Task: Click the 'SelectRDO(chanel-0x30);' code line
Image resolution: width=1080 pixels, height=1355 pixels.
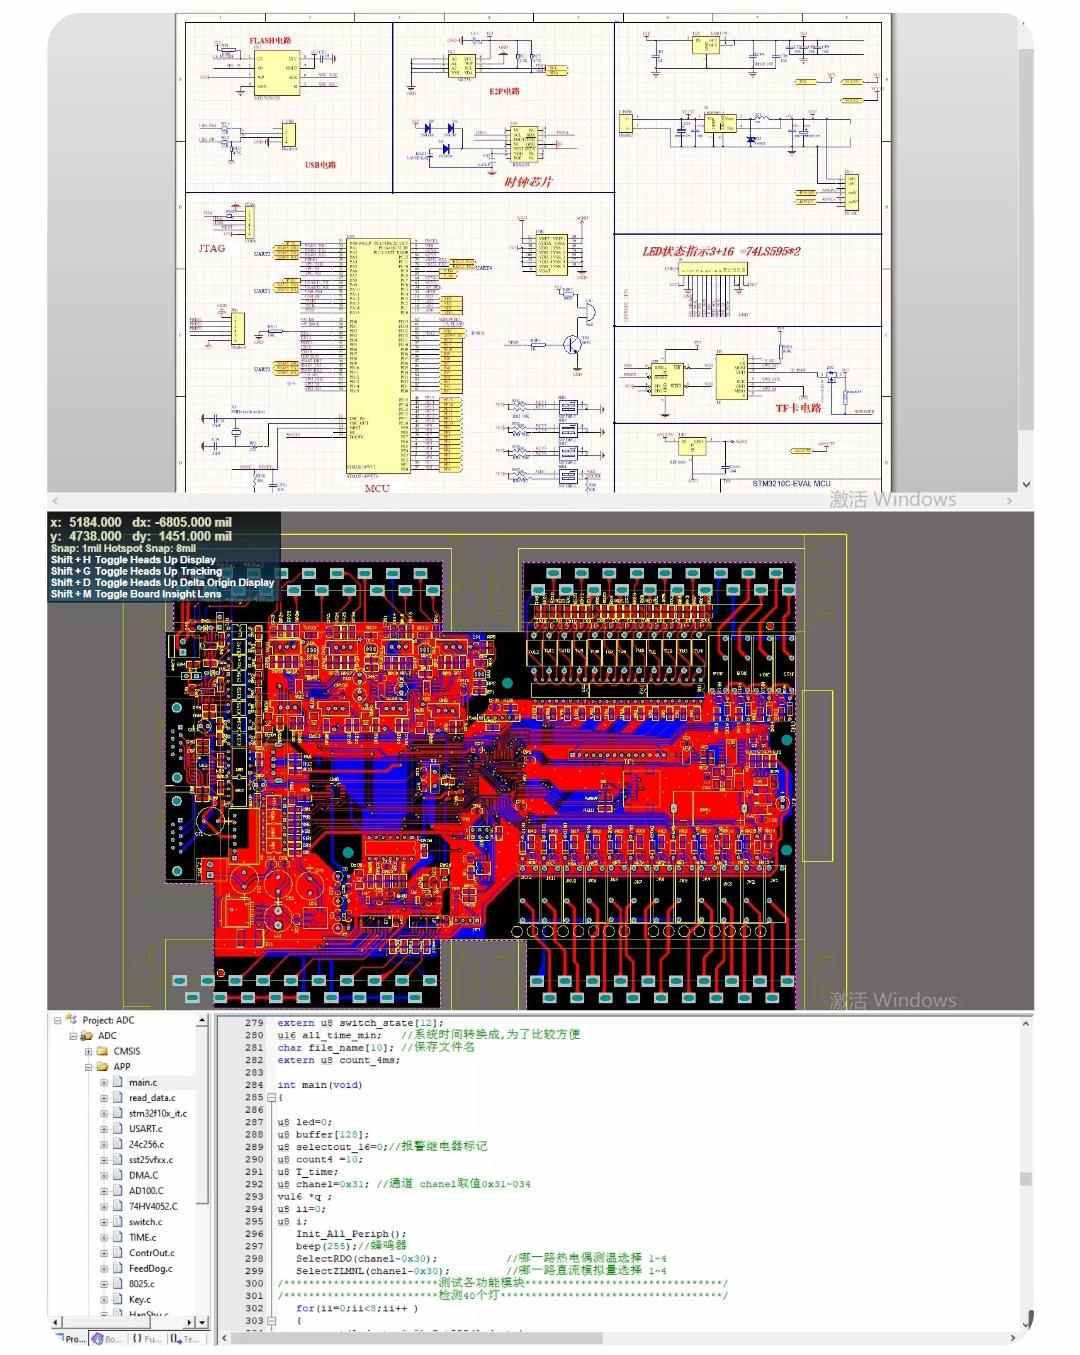Action: 366,1259
